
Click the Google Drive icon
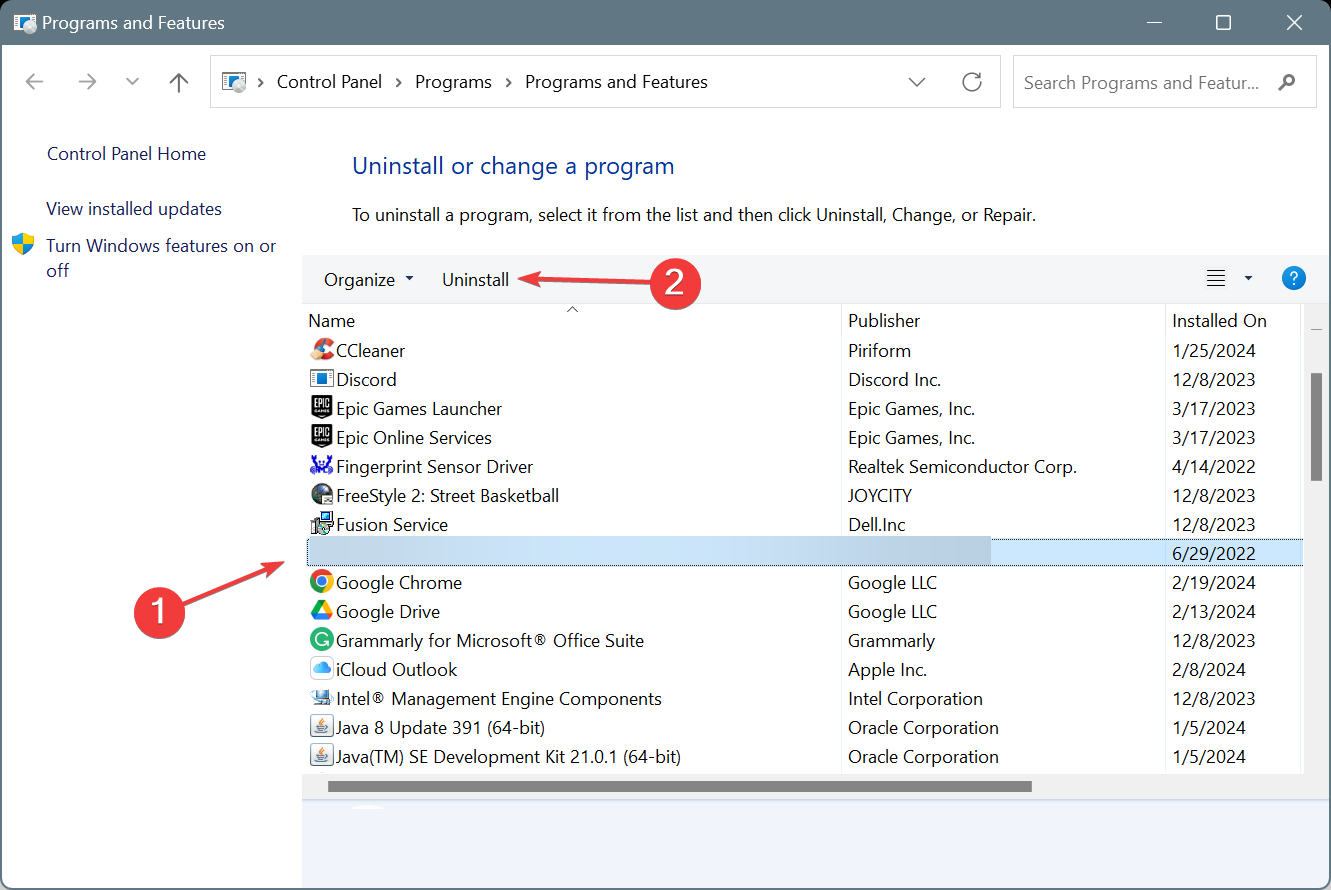pyautogui.click(x=322, y=611)
